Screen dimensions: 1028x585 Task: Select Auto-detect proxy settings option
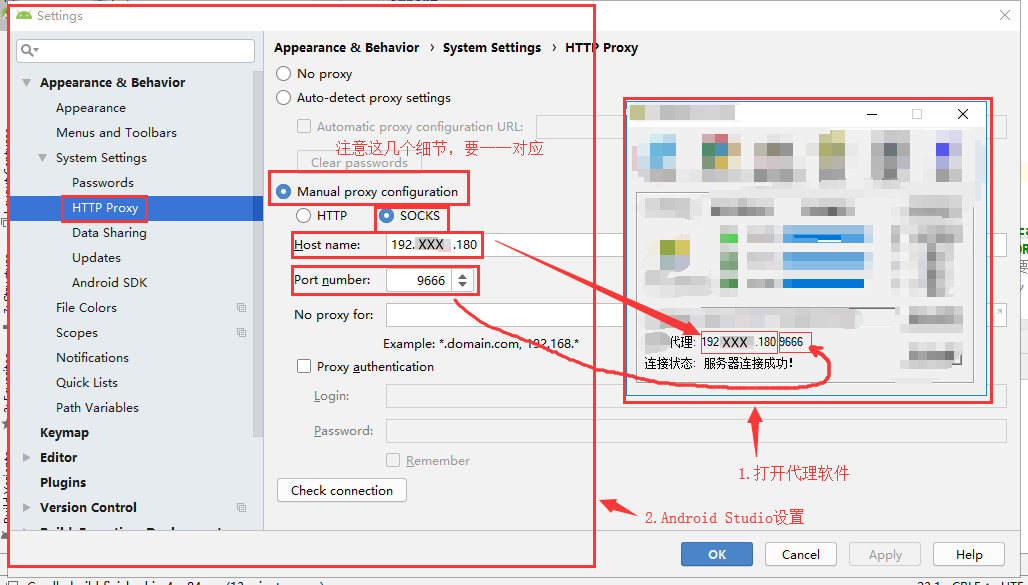pos(283,98)
